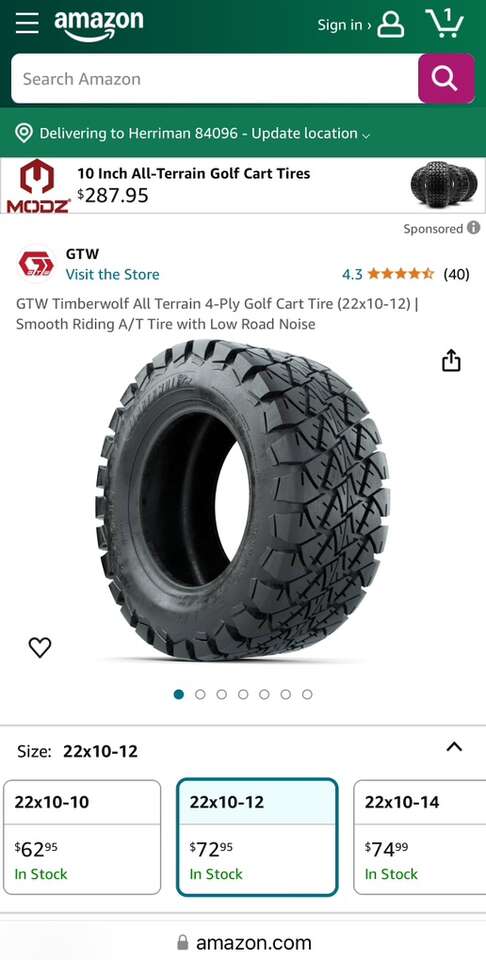Screen dimensions: 486x960
Task: Select the 22x10-10 size option
Action: (x=82, y=837)
